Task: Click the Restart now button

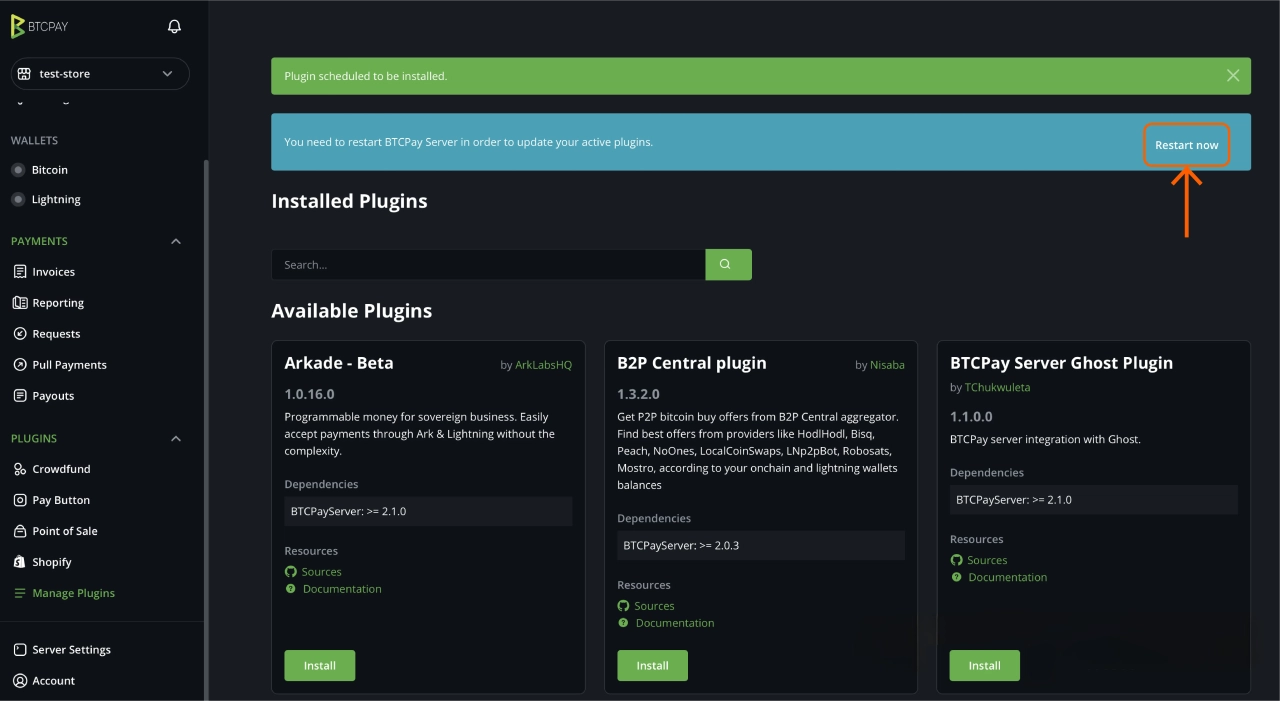Action: (1186, 144)
